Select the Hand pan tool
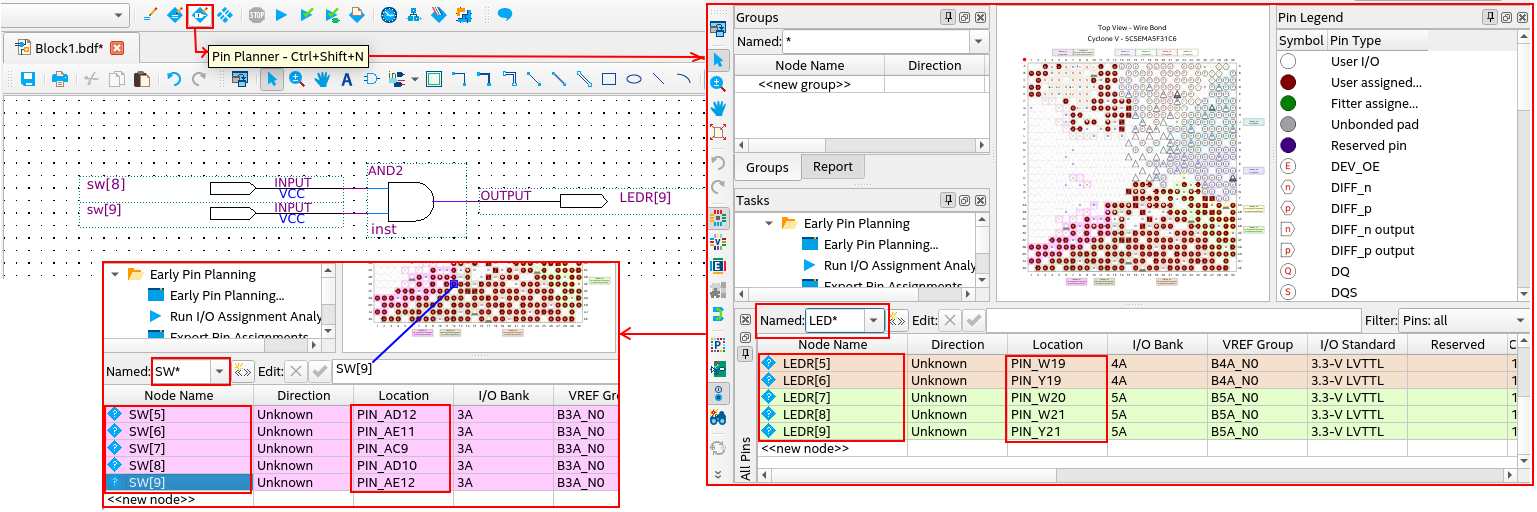1537x512 pixels. click(x=322, y=79)
